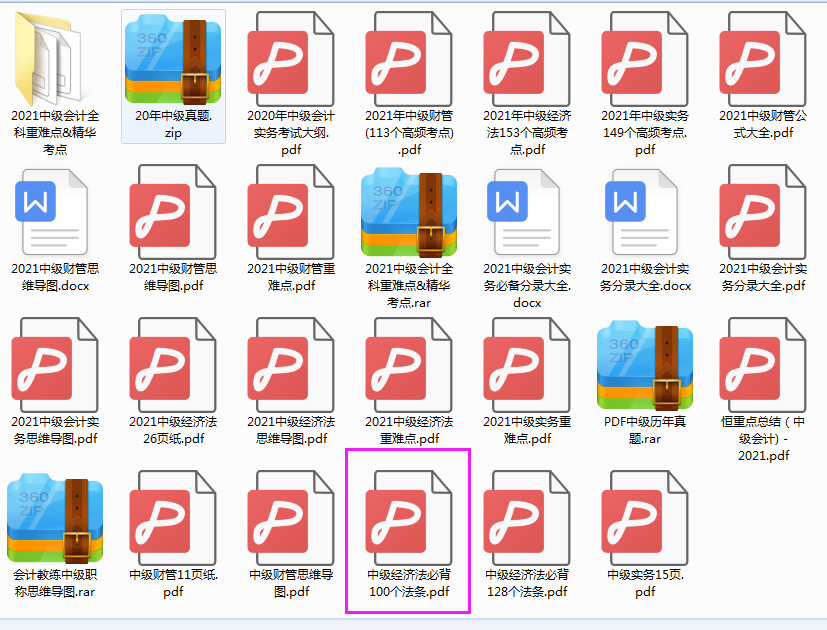Select the PDF中级历年真题.rar archive icon
The image size is (827, 630).
645,365
